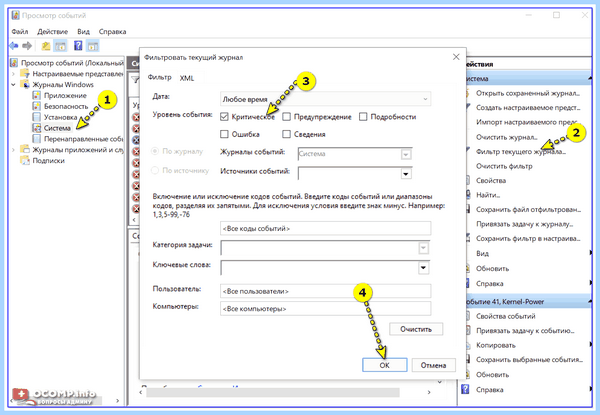Click the Отмена button
600x415 pixels.
pyautogui.click(x=434, y=365)
